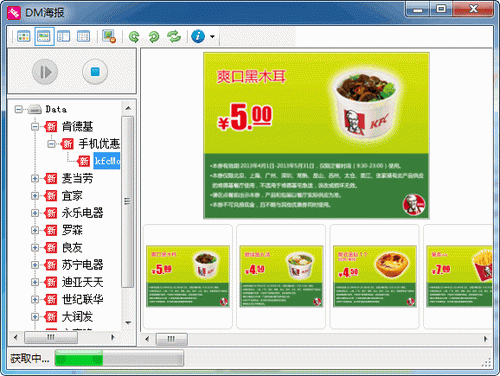This screenshot has width=500, height=376.
Task: Click the thumbnail strip right scroll arrow
Action: tap(485, 339)
